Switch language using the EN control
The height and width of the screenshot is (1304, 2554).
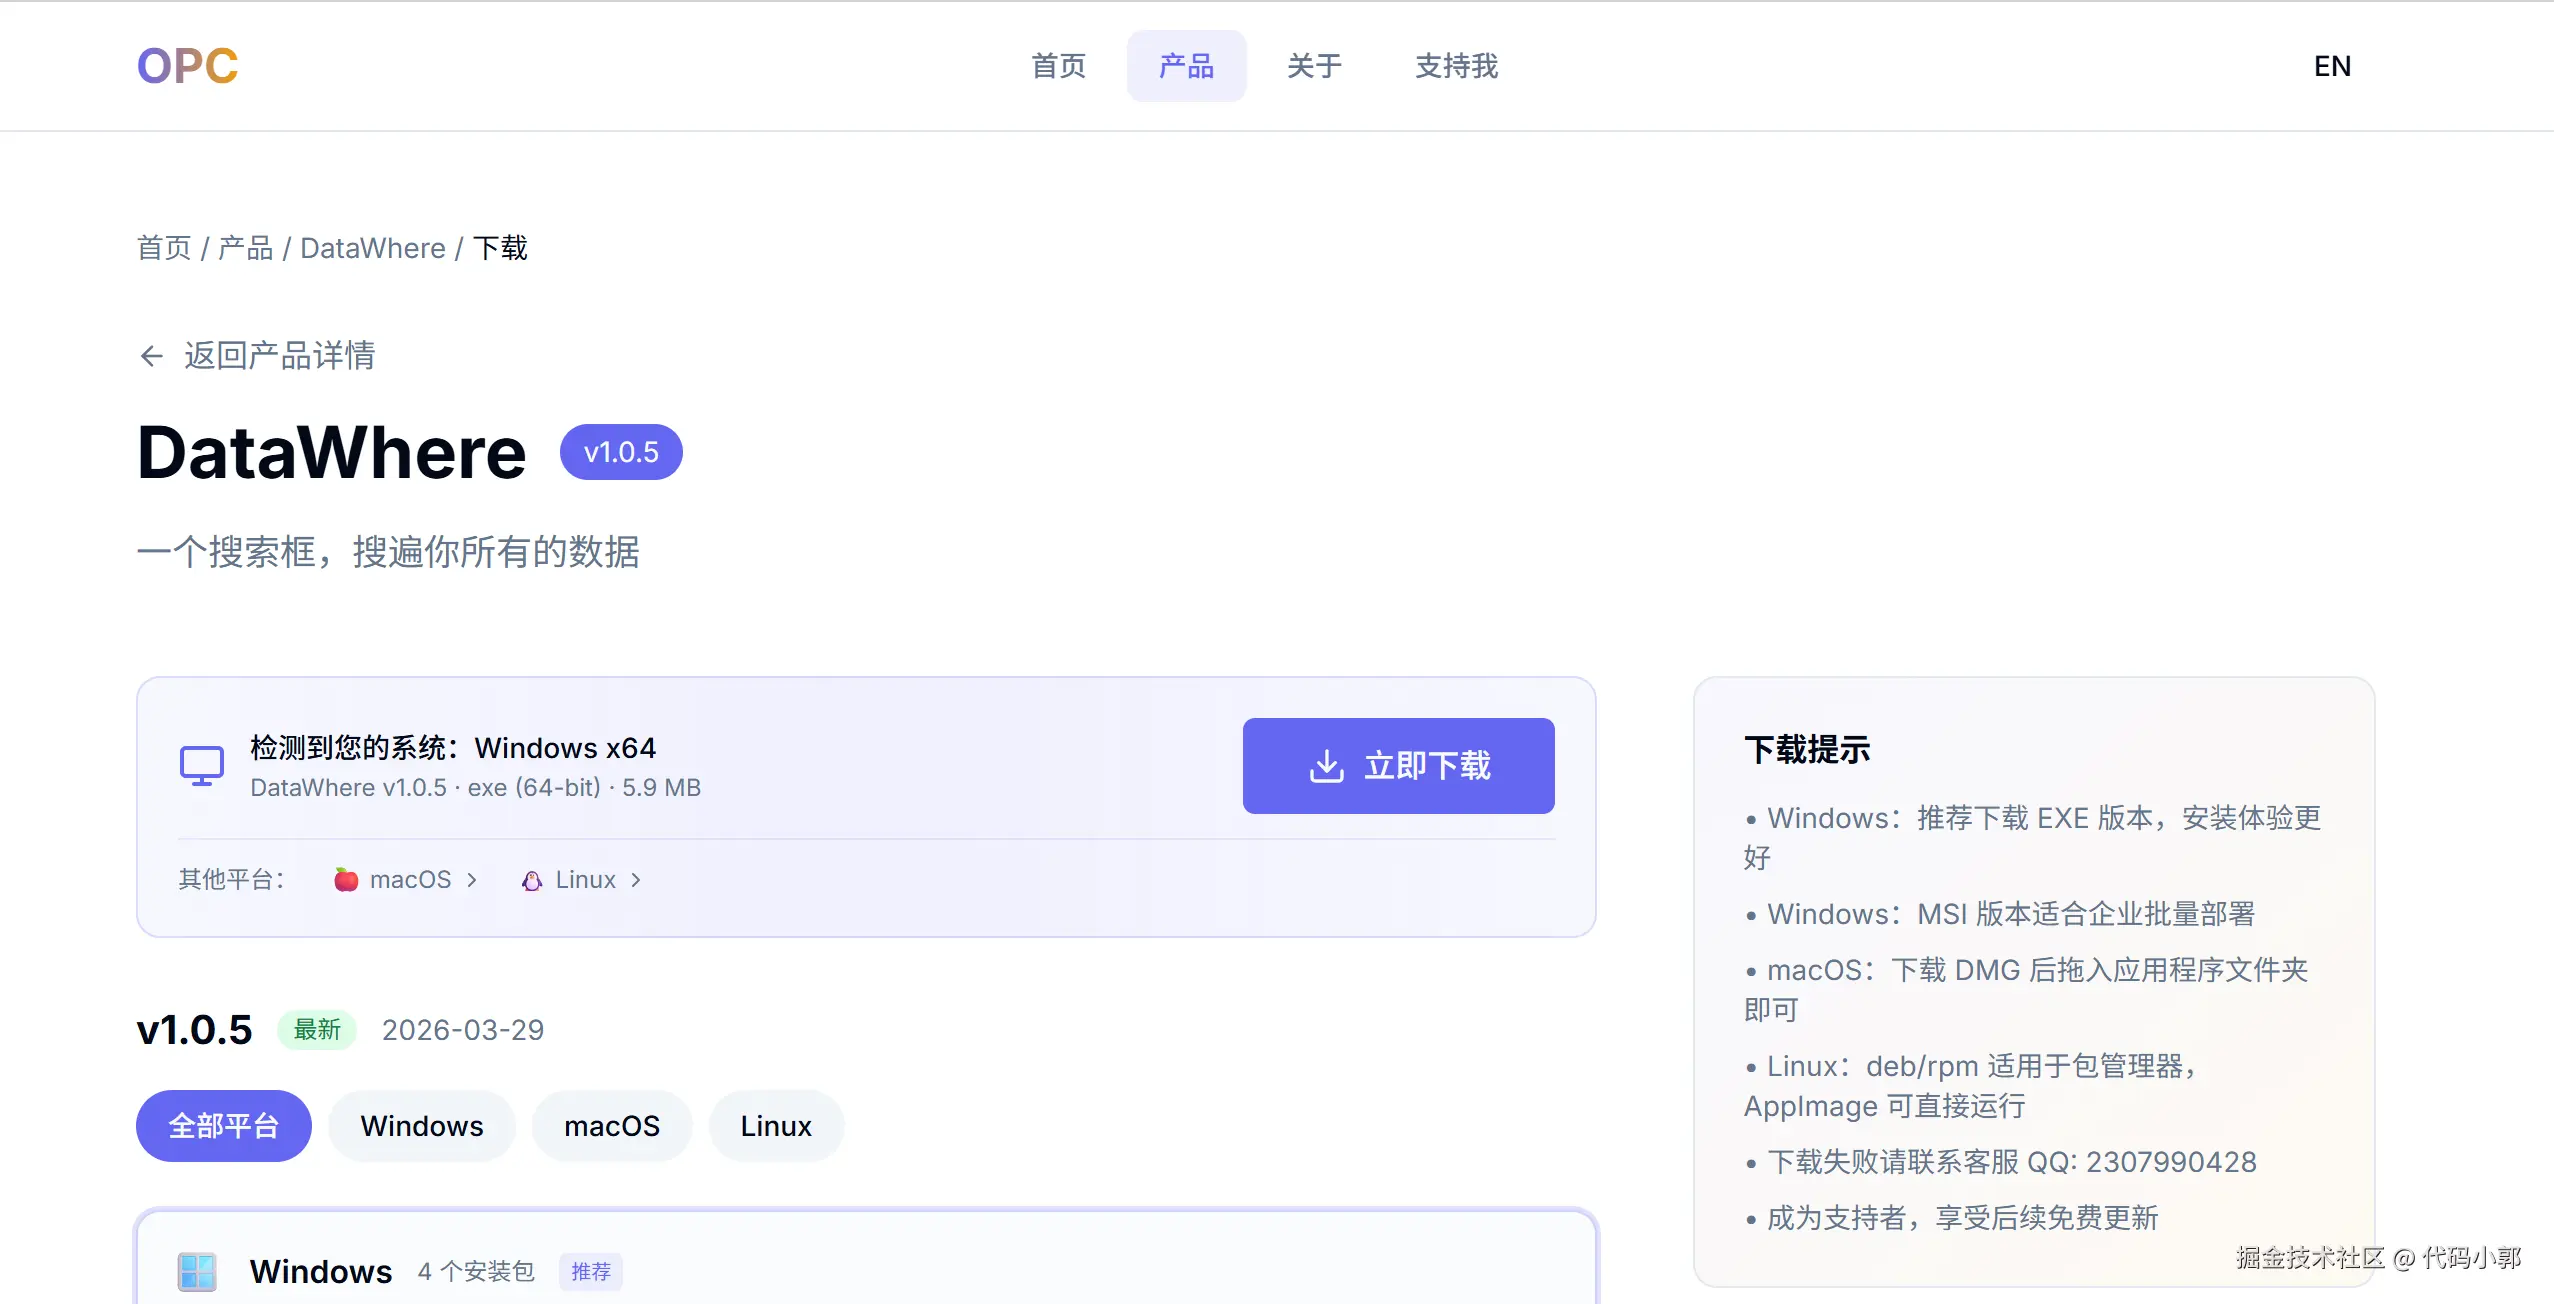2333,65
